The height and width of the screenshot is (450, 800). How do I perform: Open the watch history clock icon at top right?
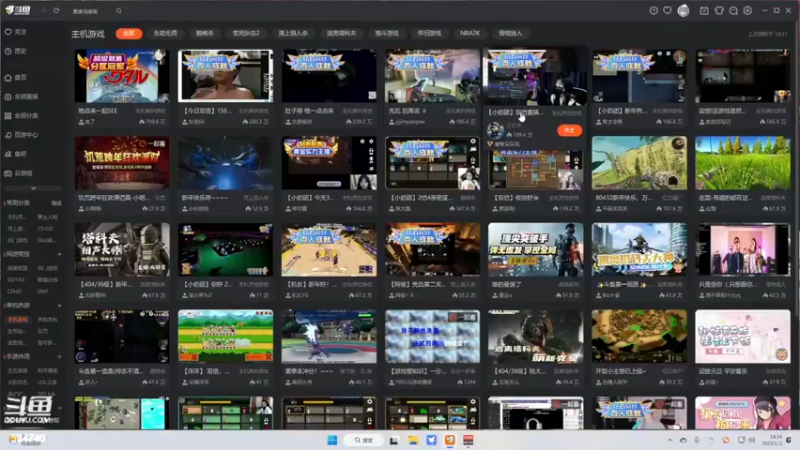(x=653, y=10)
